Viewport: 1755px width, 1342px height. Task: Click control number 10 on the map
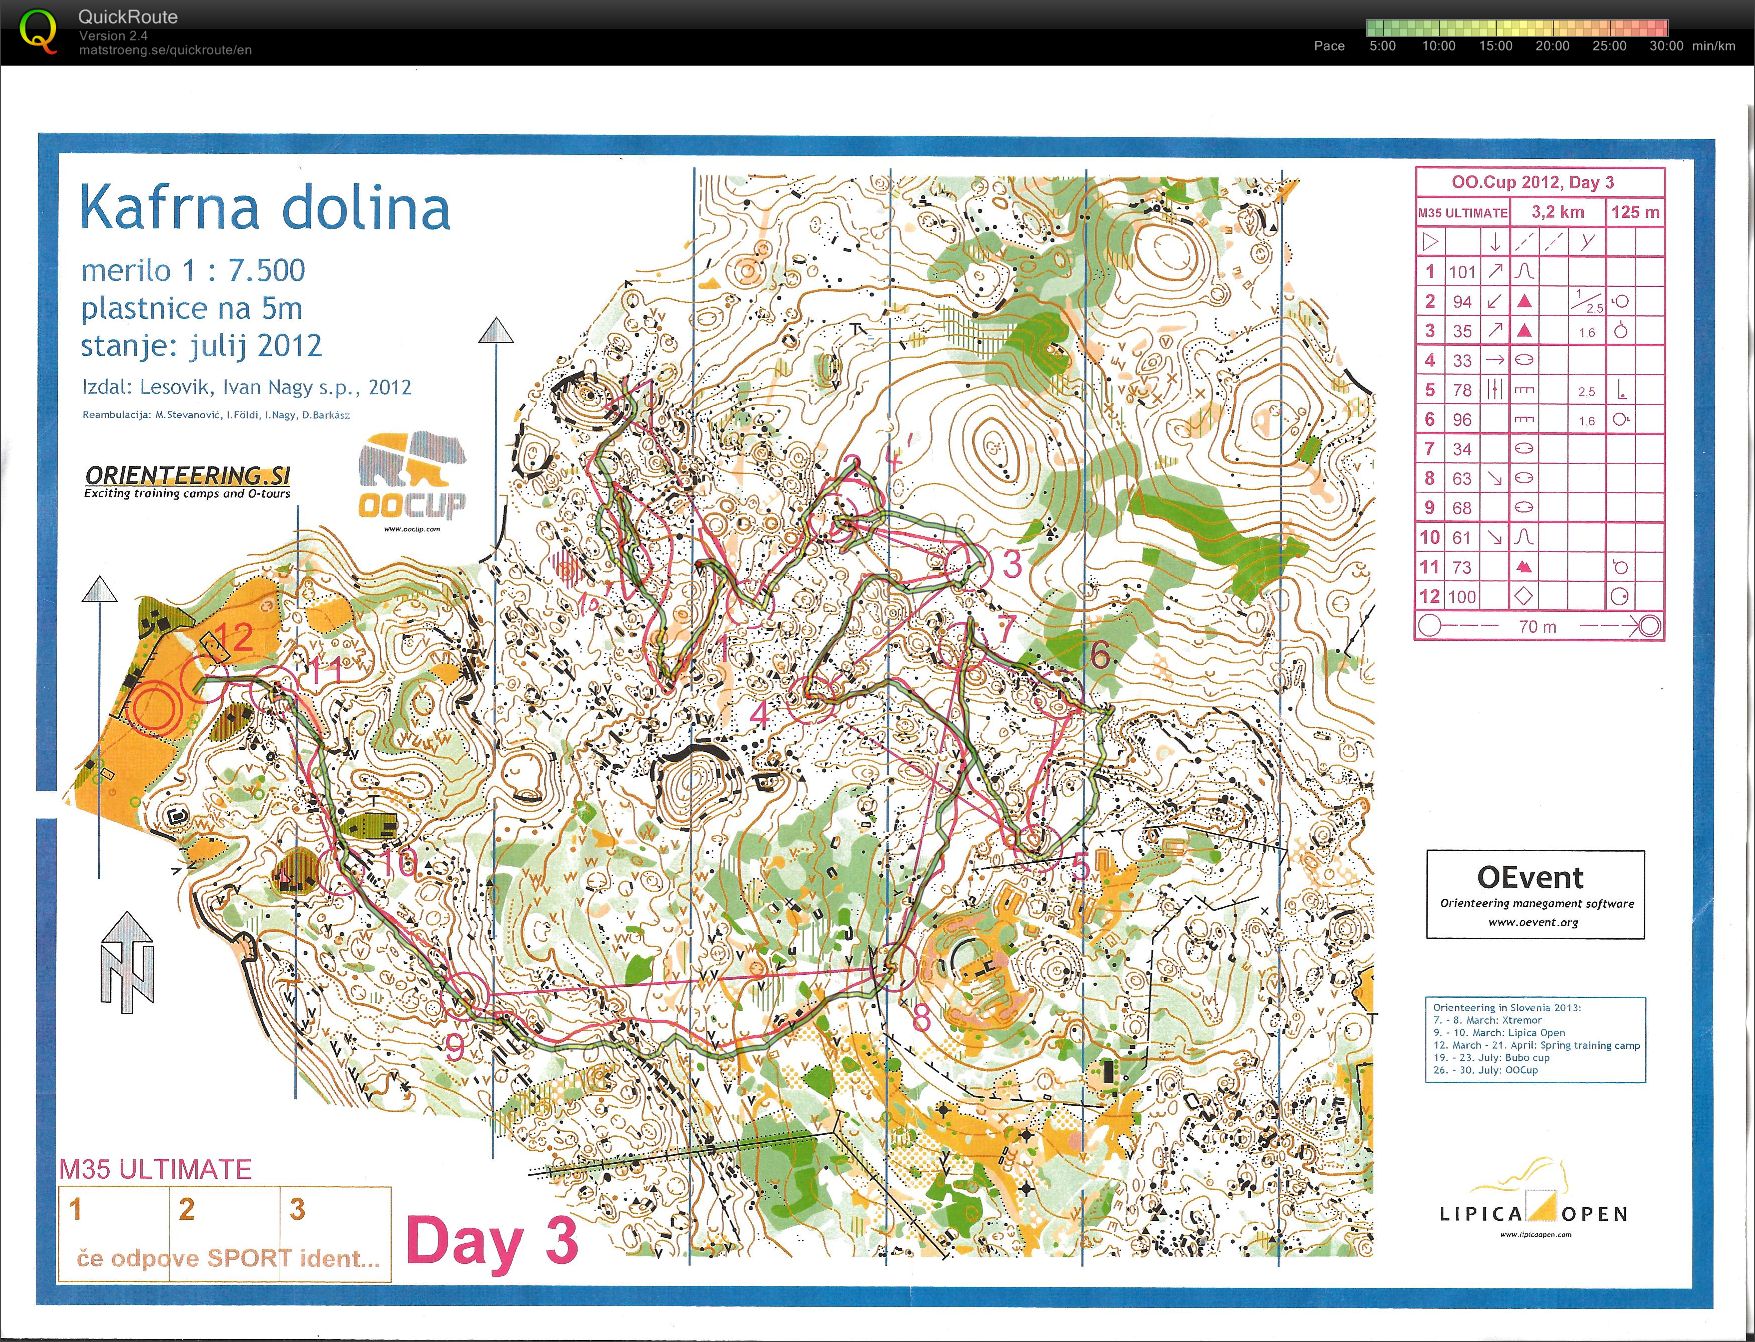click(400, 862)
